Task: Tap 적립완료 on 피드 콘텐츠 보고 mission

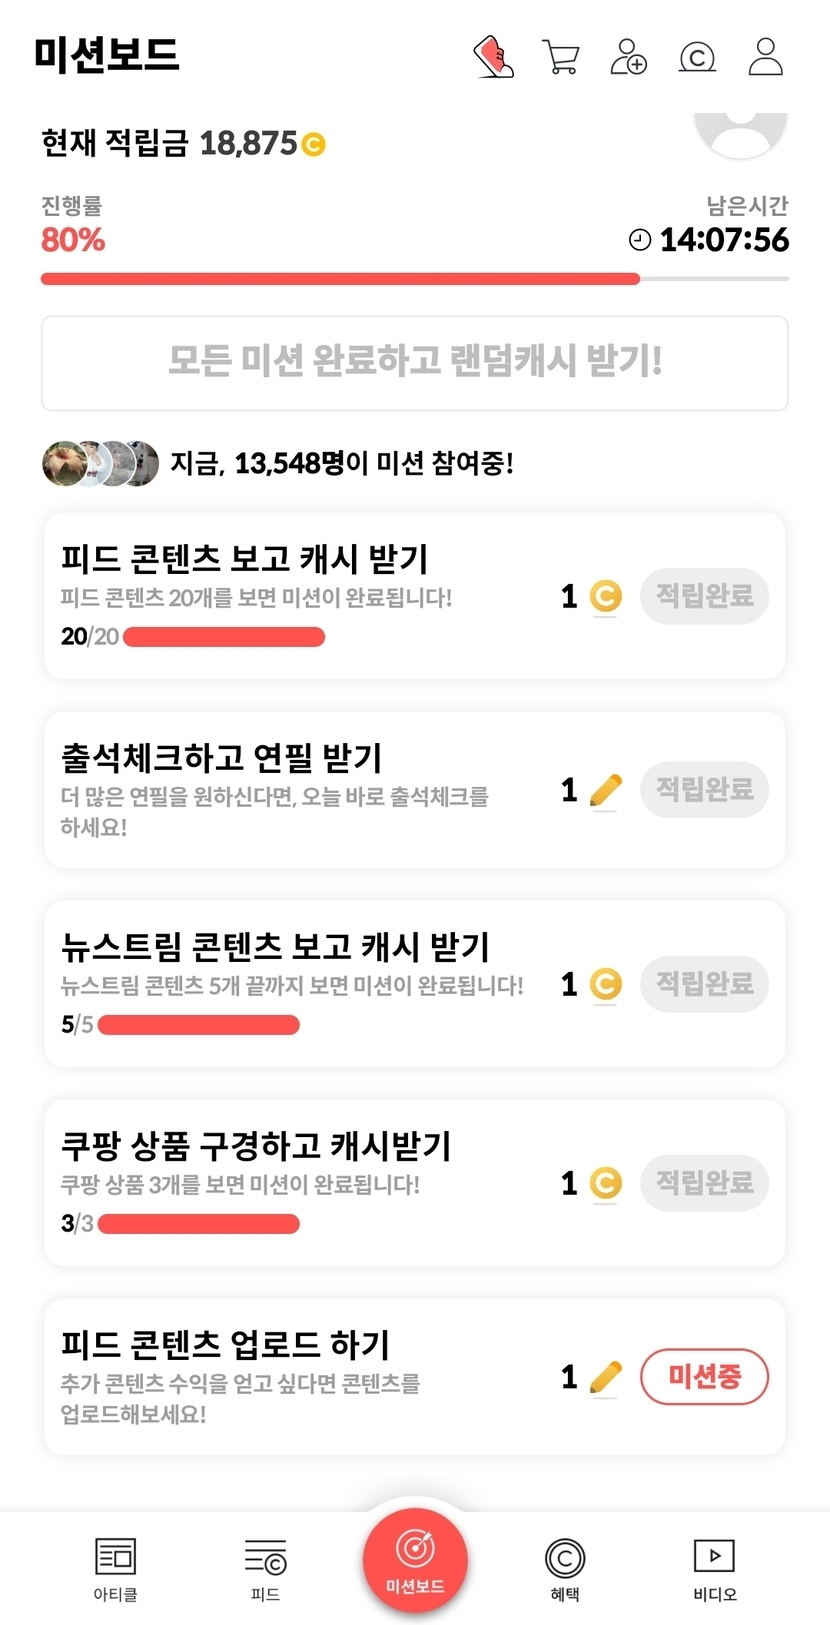Action: click(x=704, y=596)
